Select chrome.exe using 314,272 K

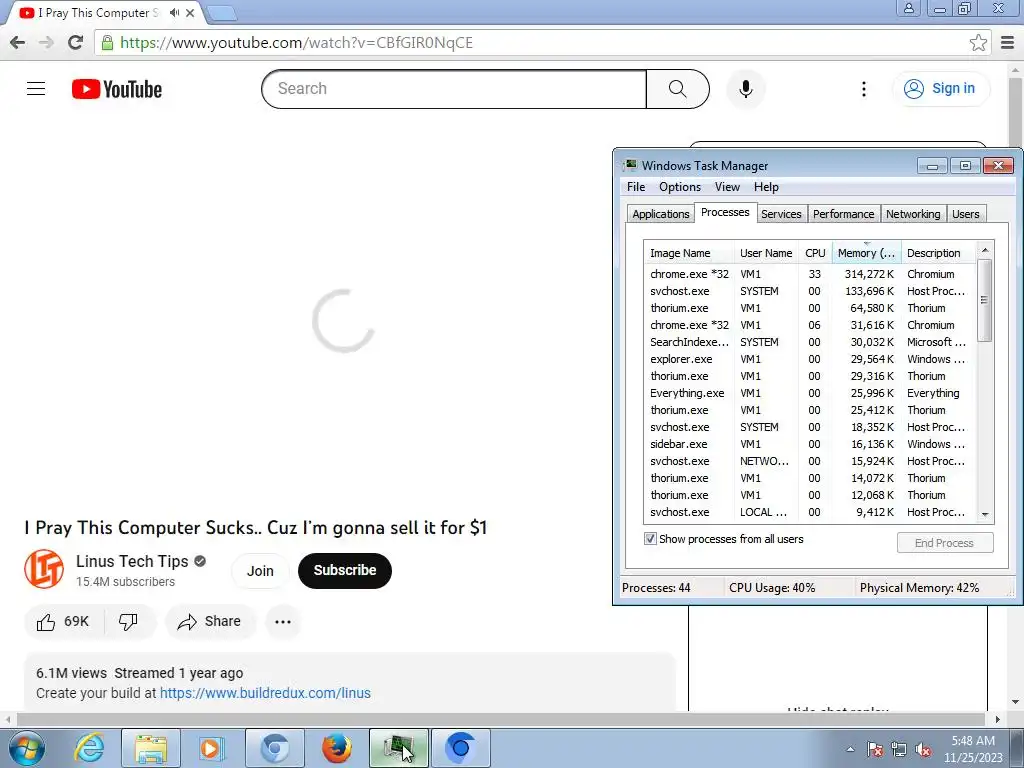click(809, 274)
